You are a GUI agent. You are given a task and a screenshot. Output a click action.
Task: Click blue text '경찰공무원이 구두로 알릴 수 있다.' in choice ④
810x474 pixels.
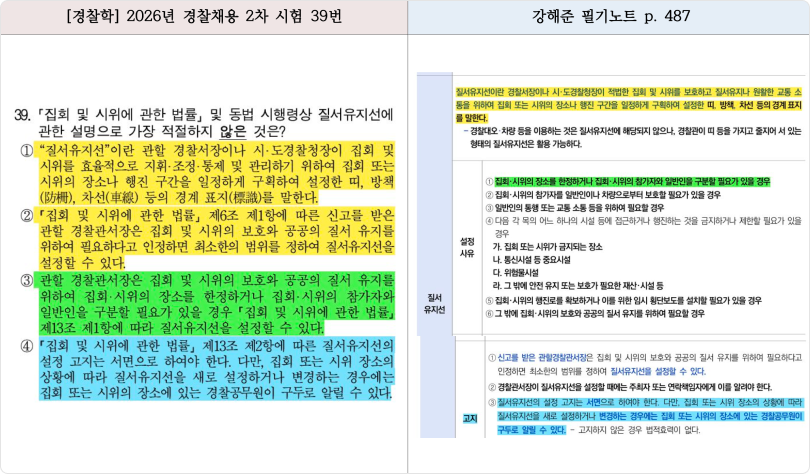coord(299,393)
